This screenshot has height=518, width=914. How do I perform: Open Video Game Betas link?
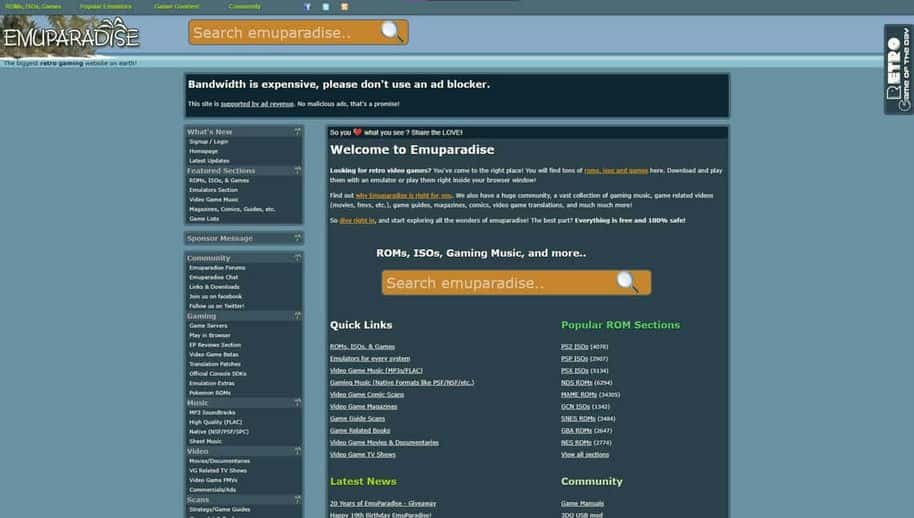(x=214, y=354)
